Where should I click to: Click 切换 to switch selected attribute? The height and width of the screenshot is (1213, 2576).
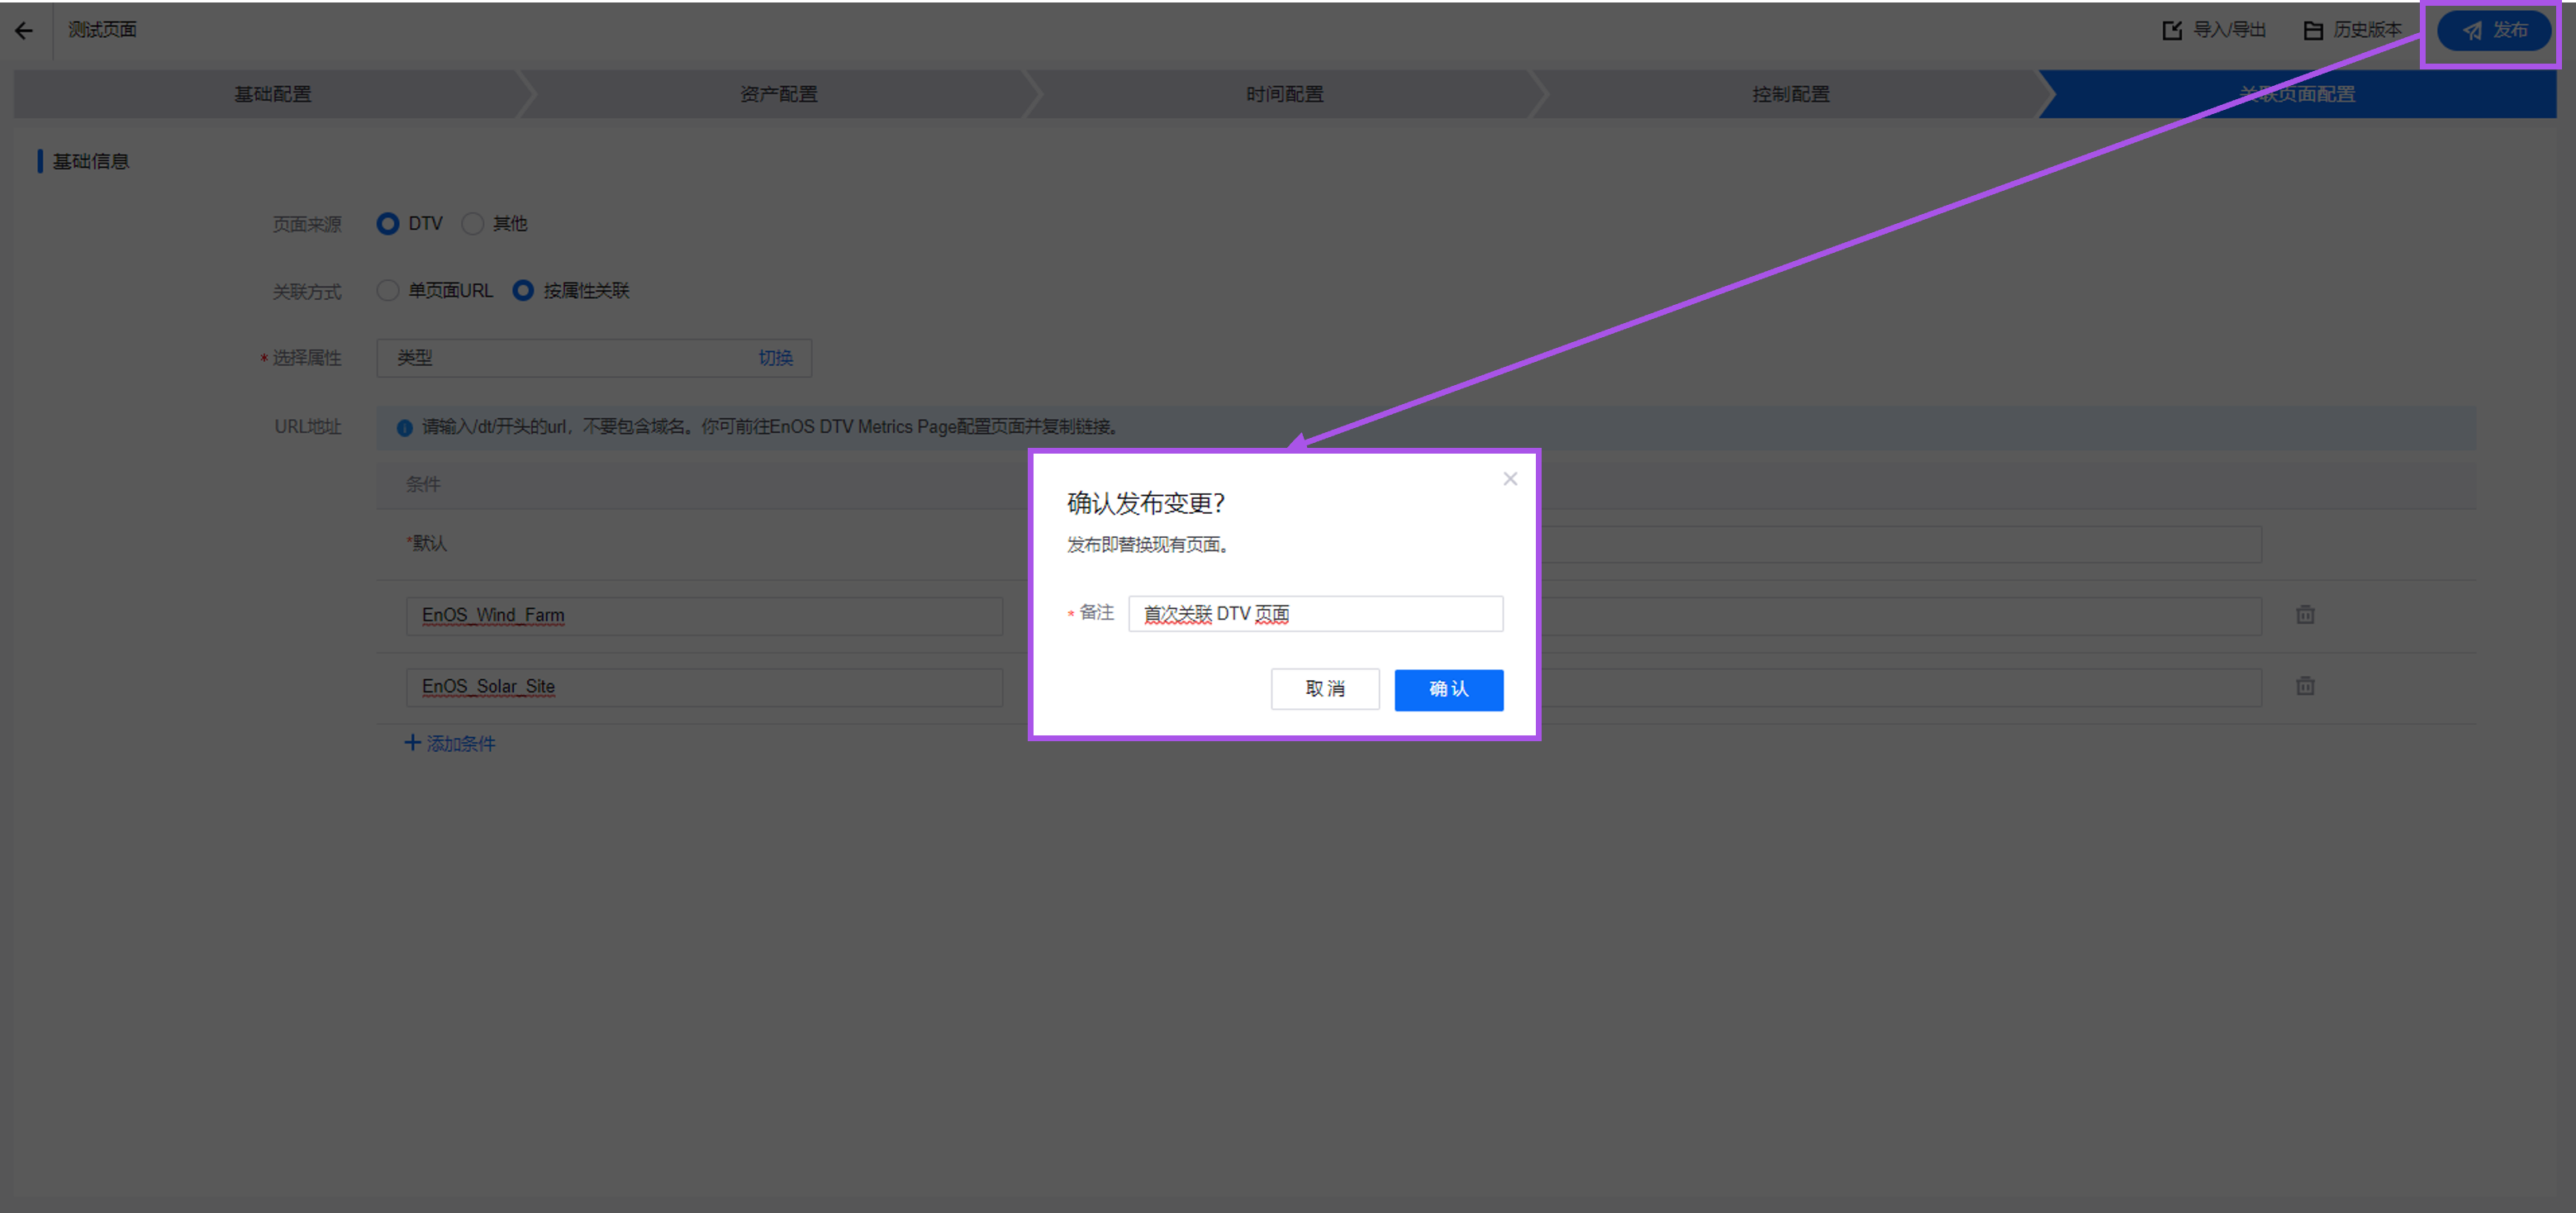(x=775, y=357)
